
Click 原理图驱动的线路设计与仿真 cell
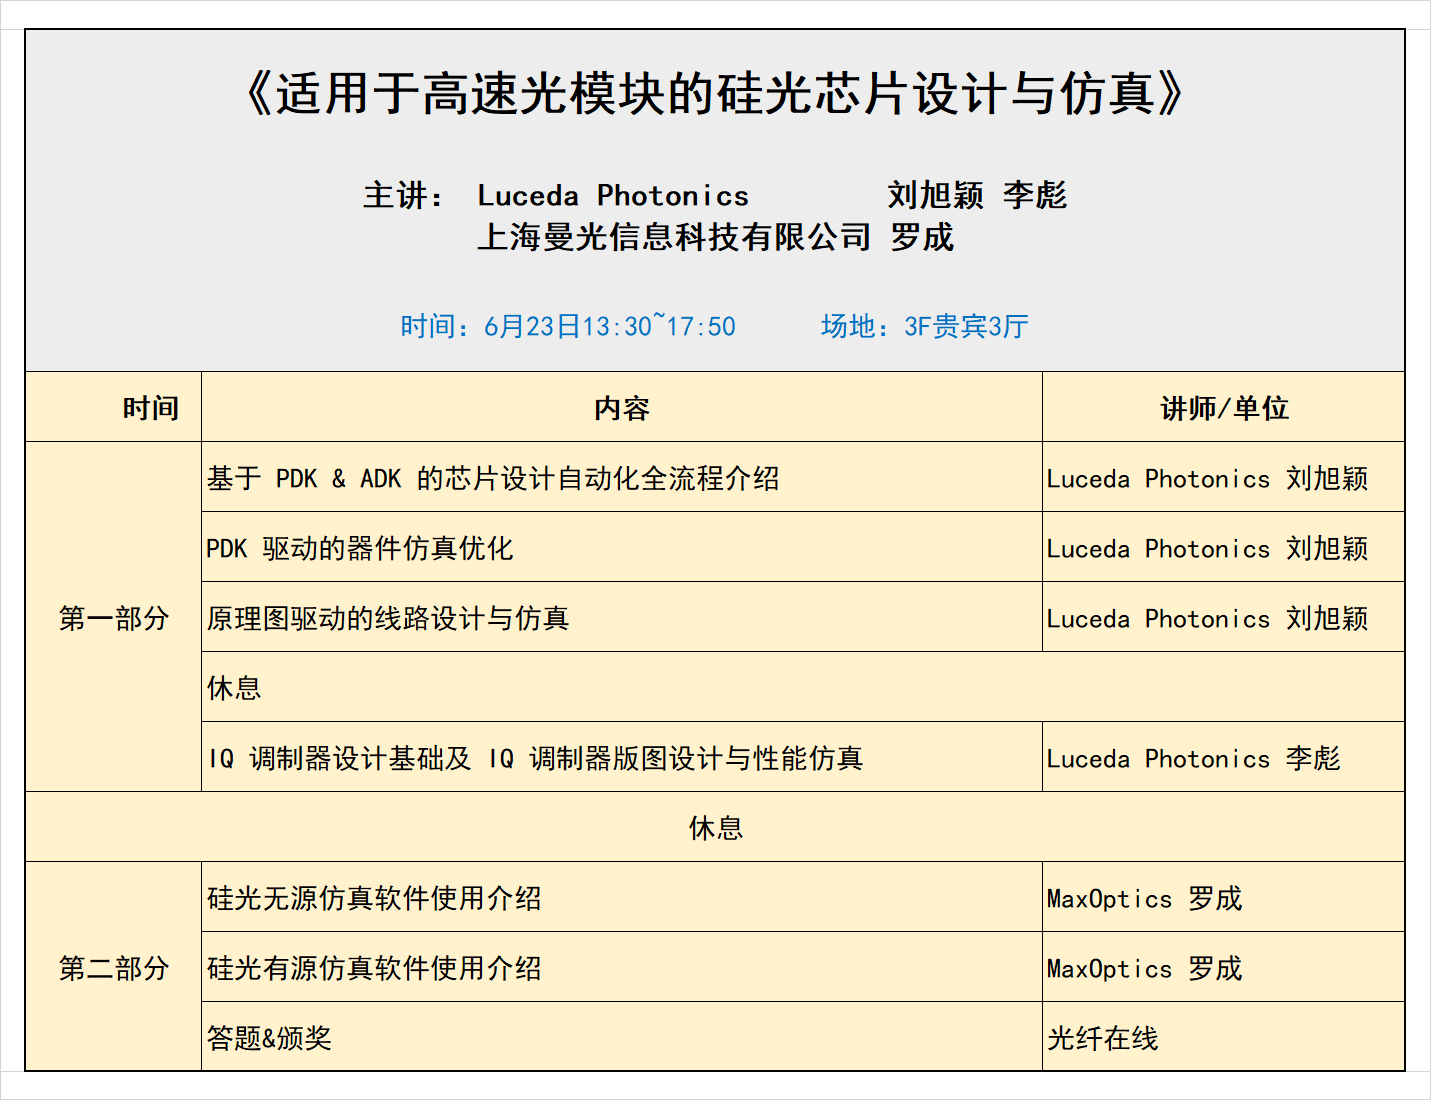[622, 617]
